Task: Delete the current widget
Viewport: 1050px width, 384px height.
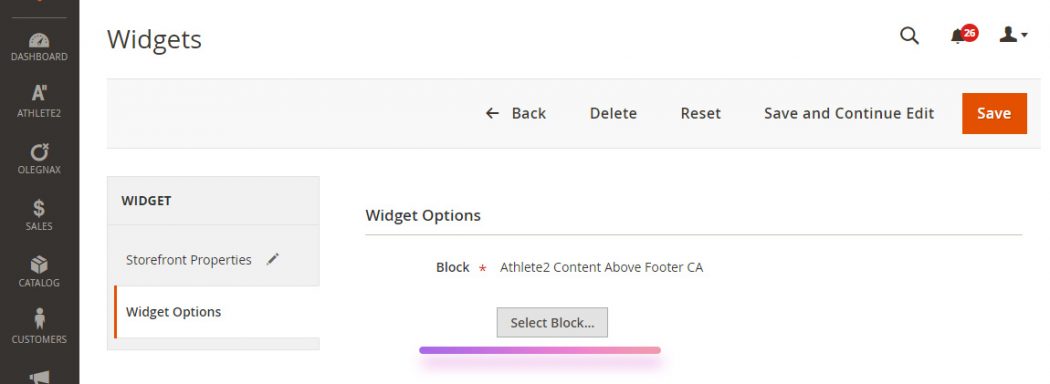Action: 613,113
